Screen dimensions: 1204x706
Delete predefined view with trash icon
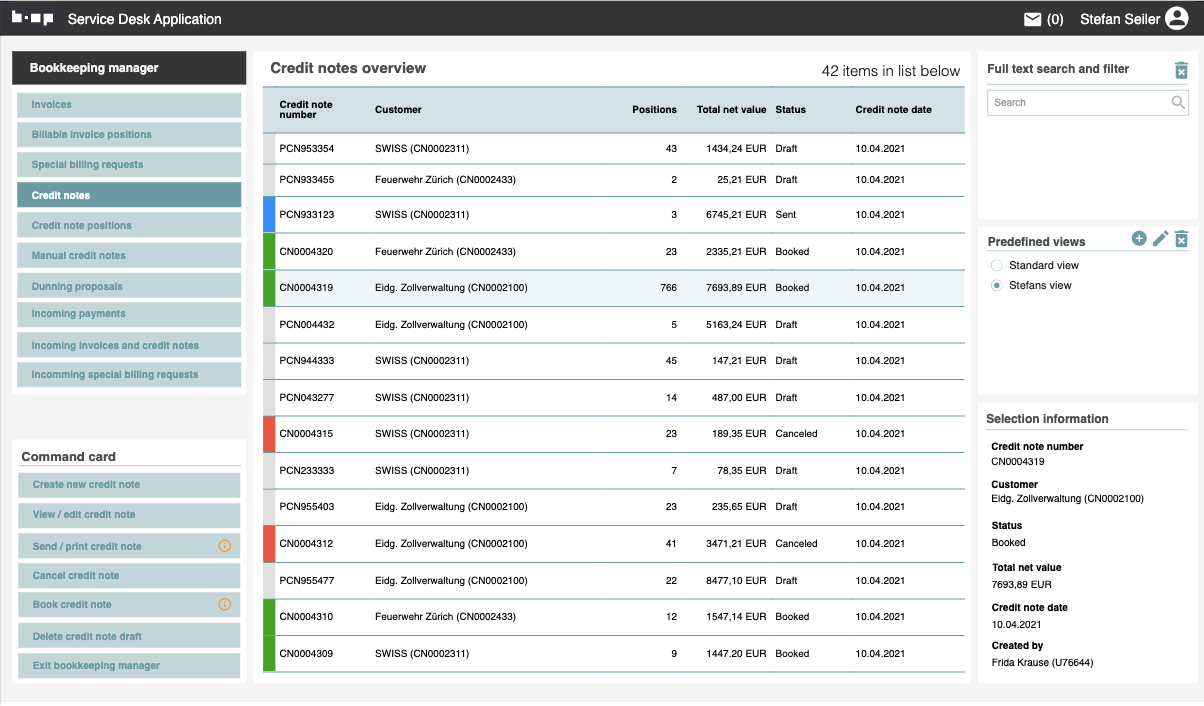pos(1181,239)
